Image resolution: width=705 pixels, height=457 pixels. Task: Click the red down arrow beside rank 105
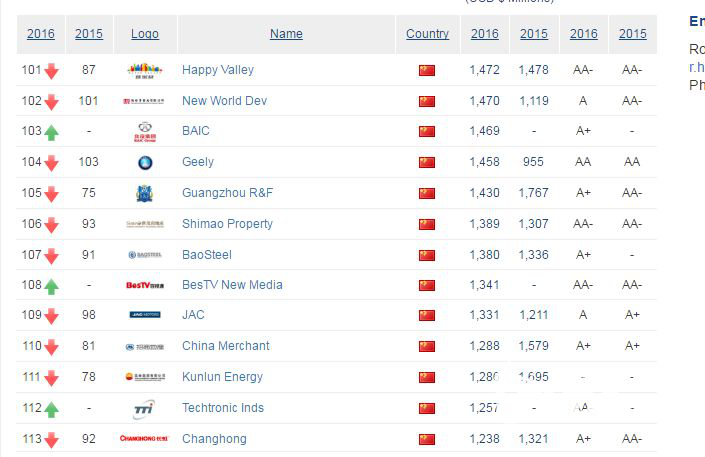coord(51,194)
